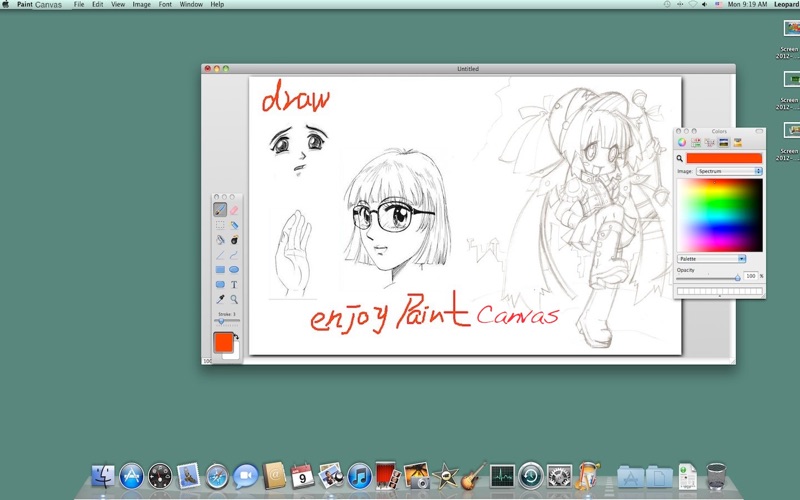Pick the bomb tool in tool palette
The width and height of the screenshot is (800, 500).
(234, 240)
